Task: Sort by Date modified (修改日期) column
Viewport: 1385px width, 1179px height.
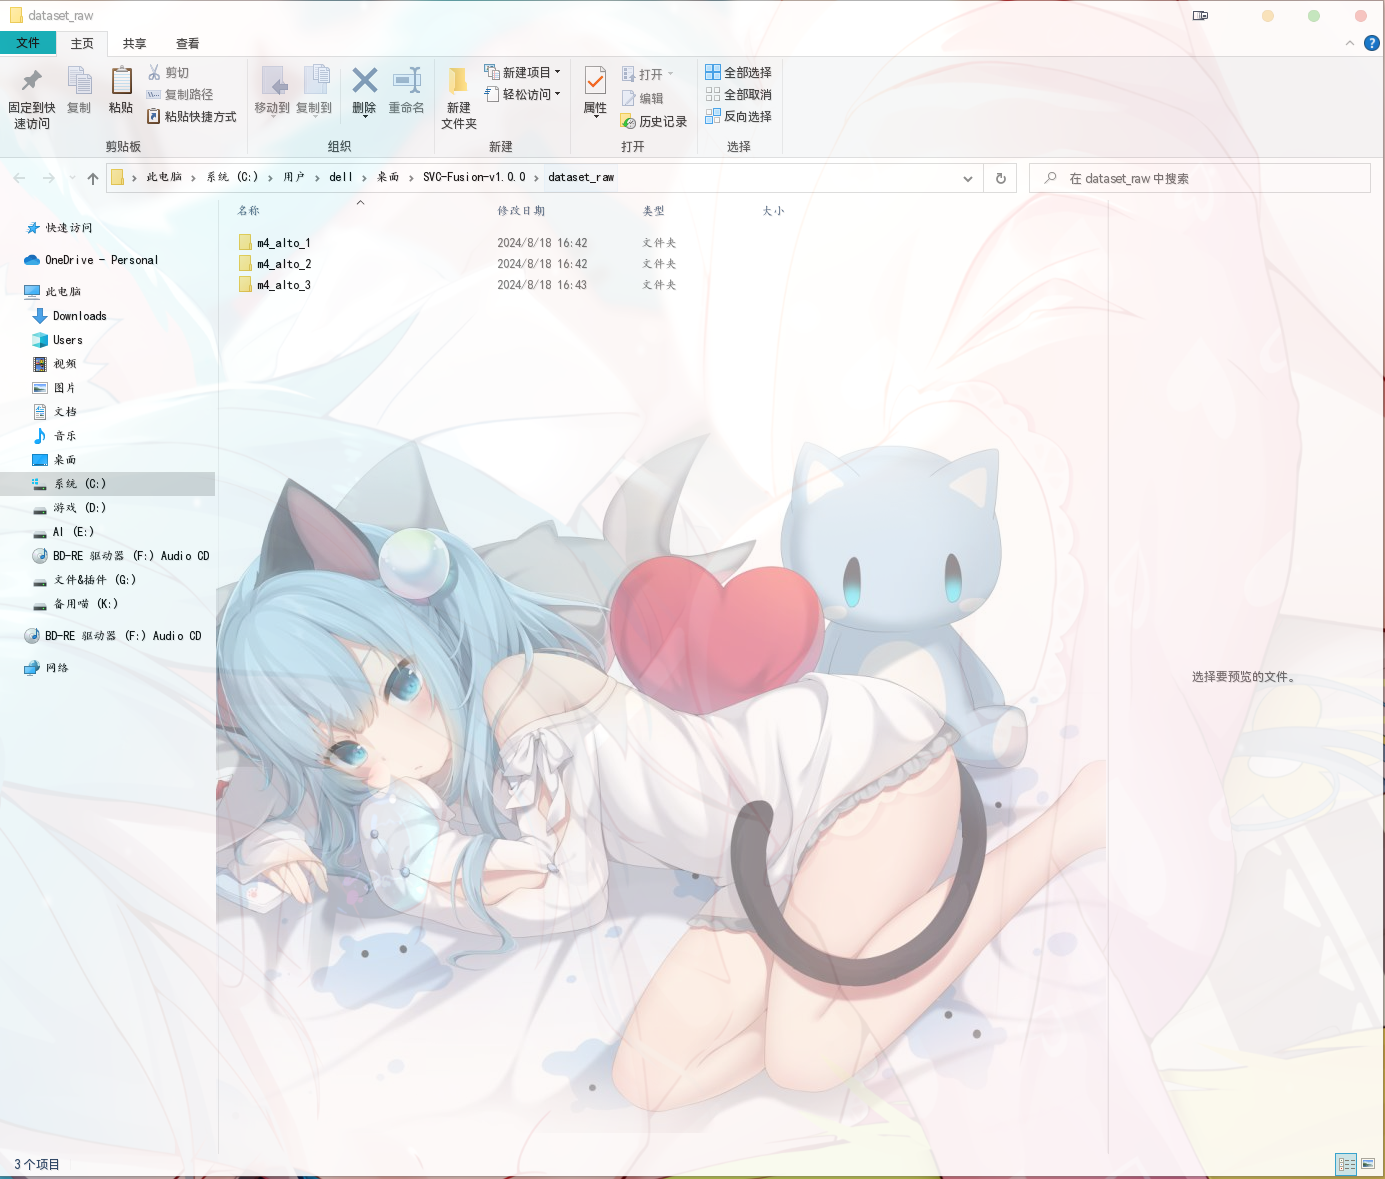Action: [x=521, y=211]
